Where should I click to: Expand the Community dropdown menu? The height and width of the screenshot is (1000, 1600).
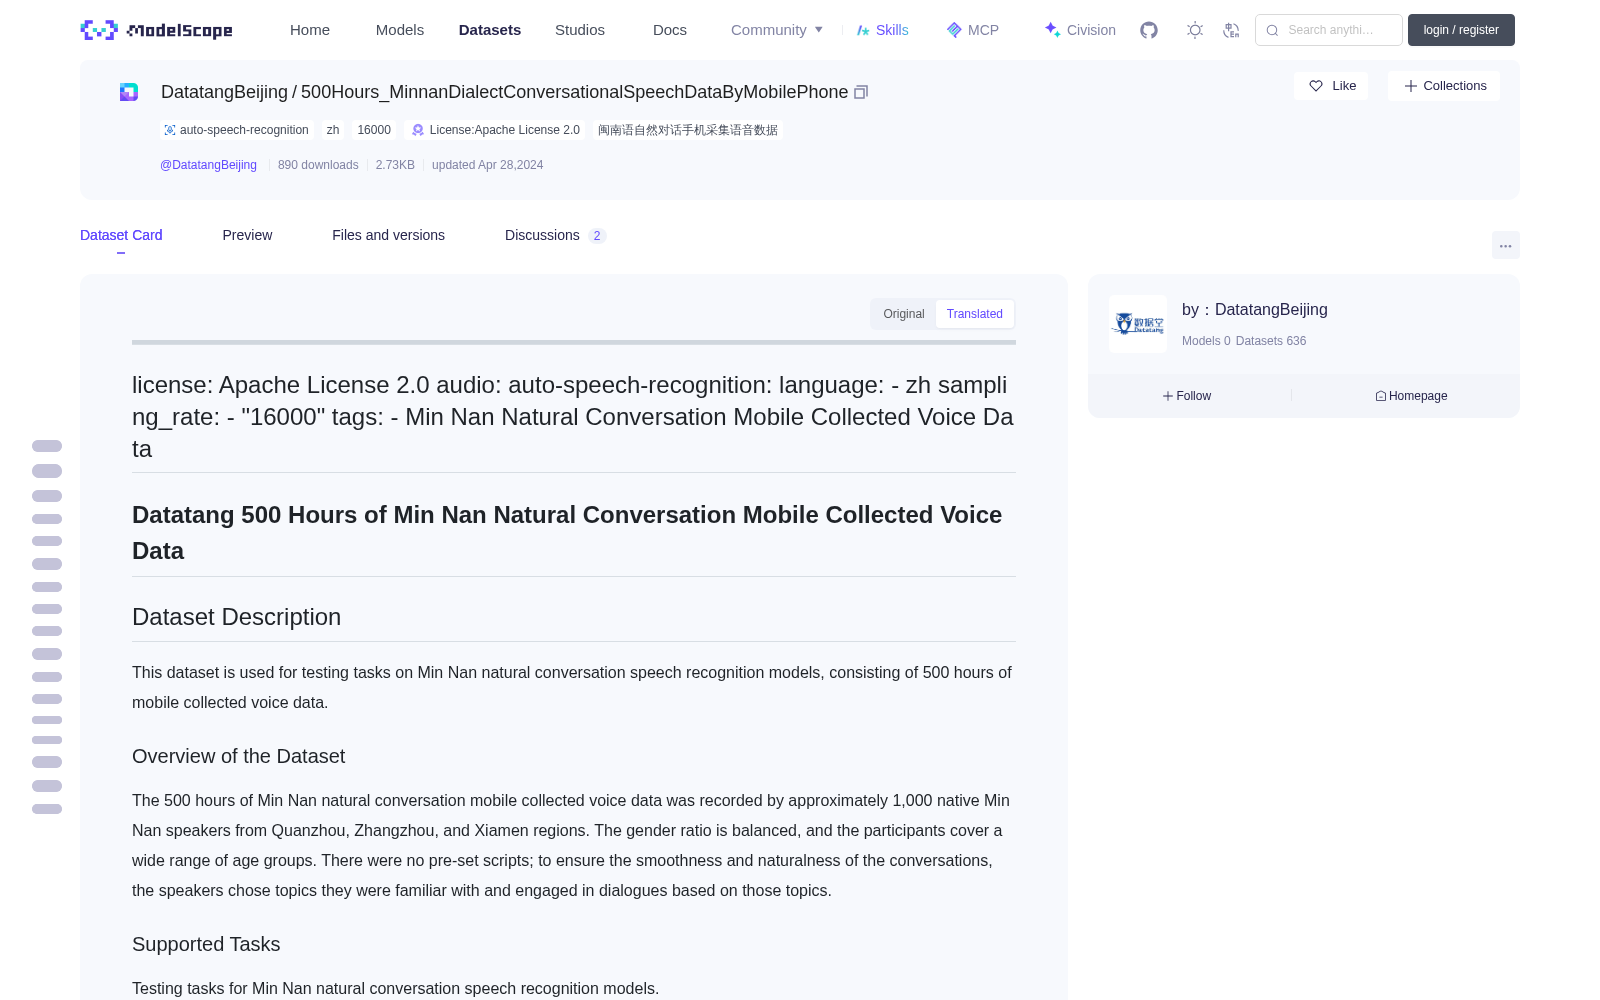[x=777, y=30]
